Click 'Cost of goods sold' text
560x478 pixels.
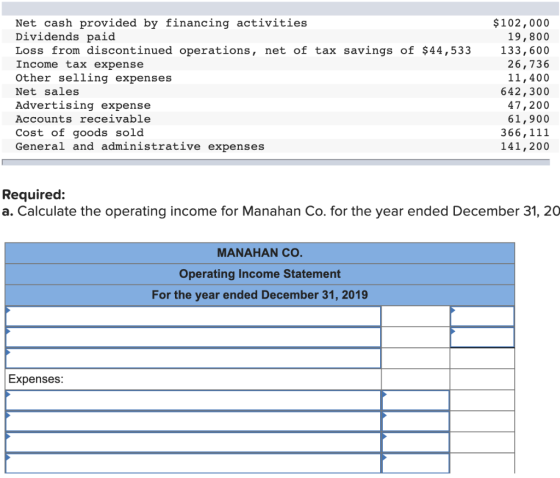[79, 133]
